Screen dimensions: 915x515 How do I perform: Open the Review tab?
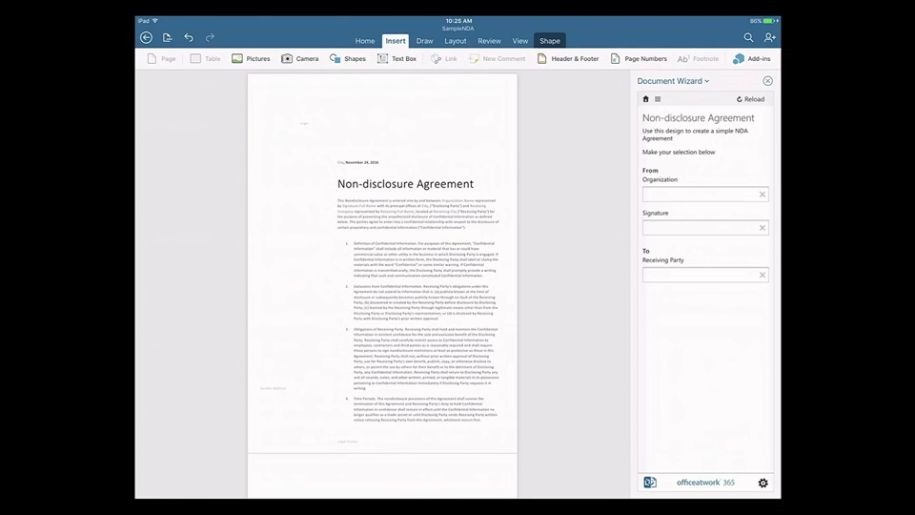coord(489,41)
